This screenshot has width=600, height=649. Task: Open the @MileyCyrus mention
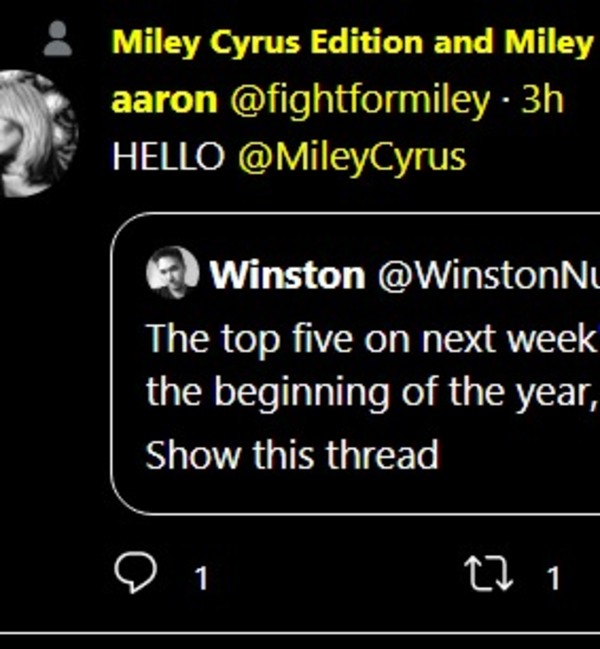coord(352,157)
